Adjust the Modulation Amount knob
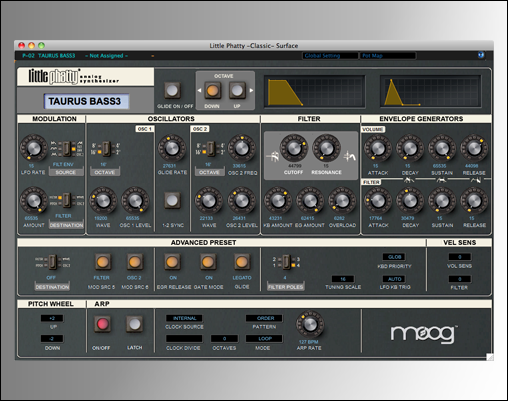508x401 pixels. coord(33,200)
